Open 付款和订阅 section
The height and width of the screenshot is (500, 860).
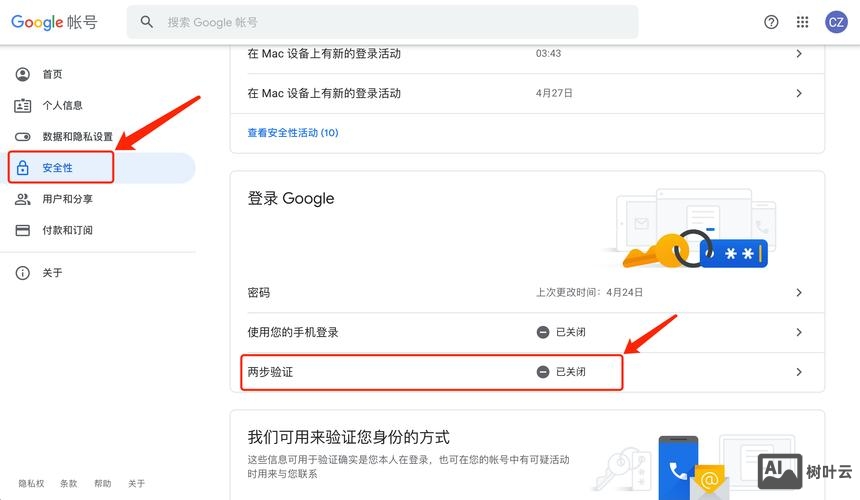pyautogui.click(x=67, y=230)
